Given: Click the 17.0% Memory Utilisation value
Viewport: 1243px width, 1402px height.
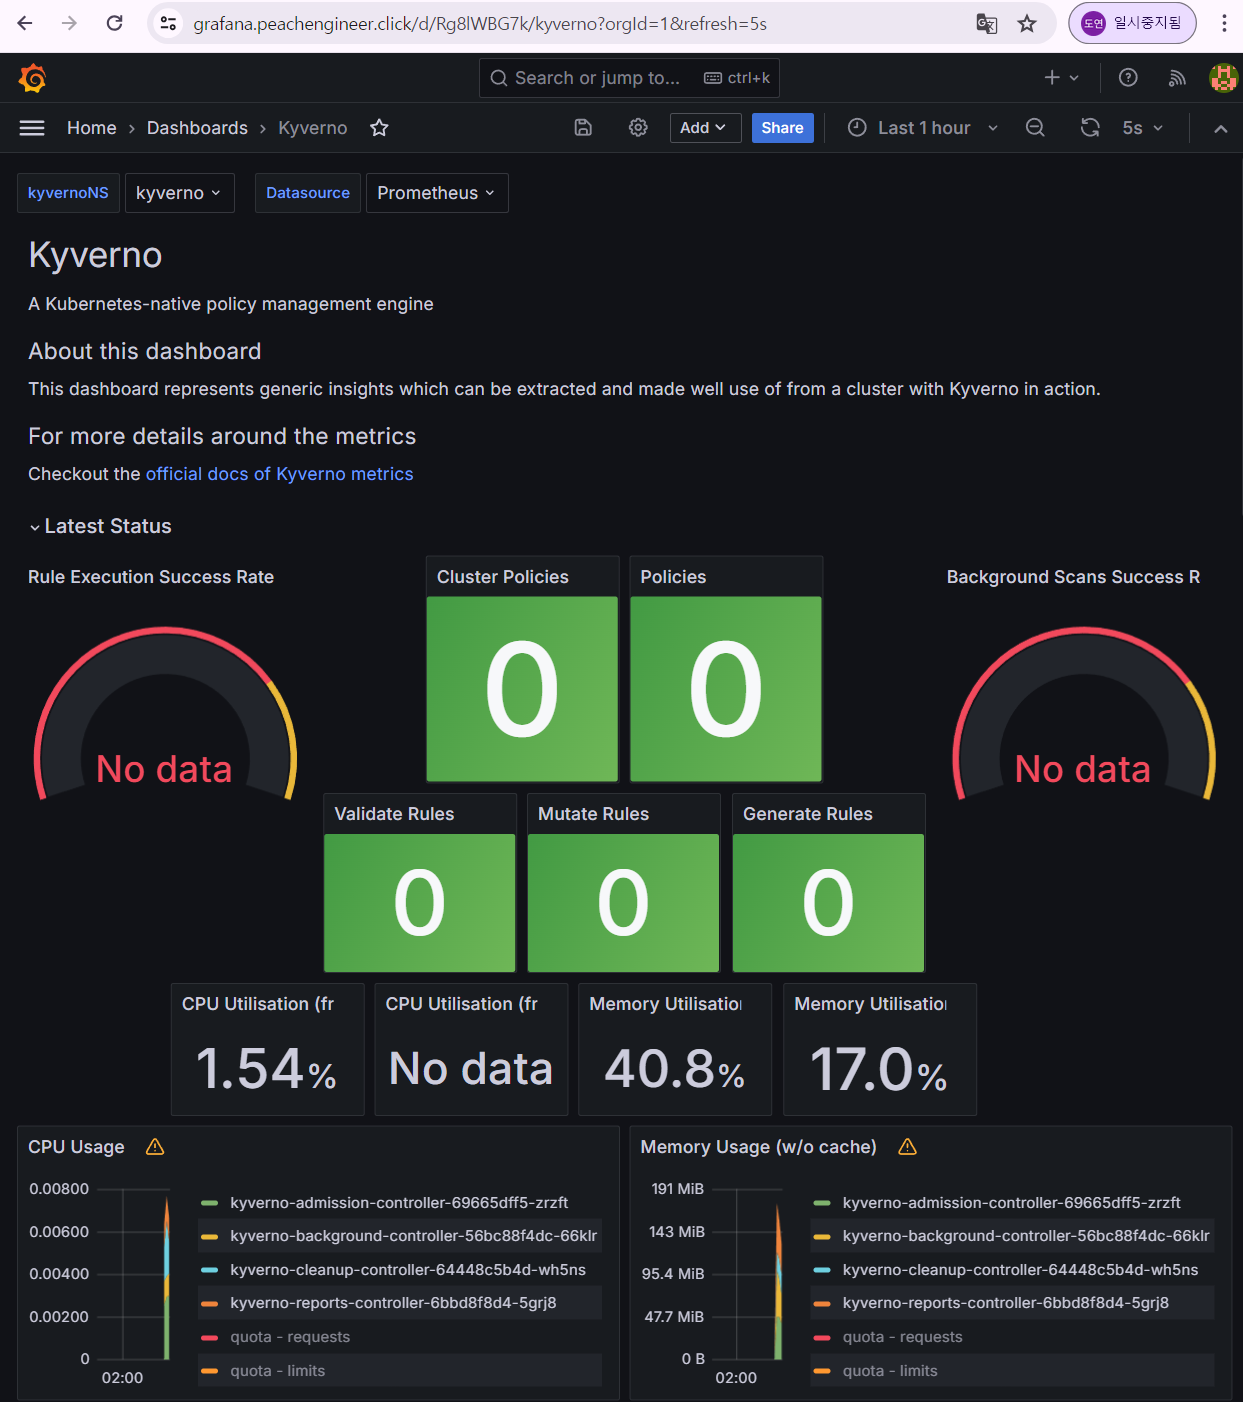Looking at the screenshot, I should click(879, 1069).
